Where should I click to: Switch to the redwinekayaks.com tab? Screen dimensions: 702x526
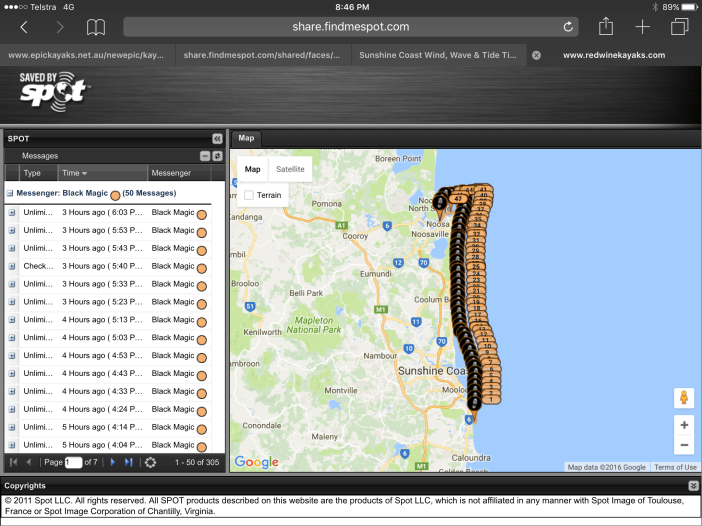[x=613, y=55]
